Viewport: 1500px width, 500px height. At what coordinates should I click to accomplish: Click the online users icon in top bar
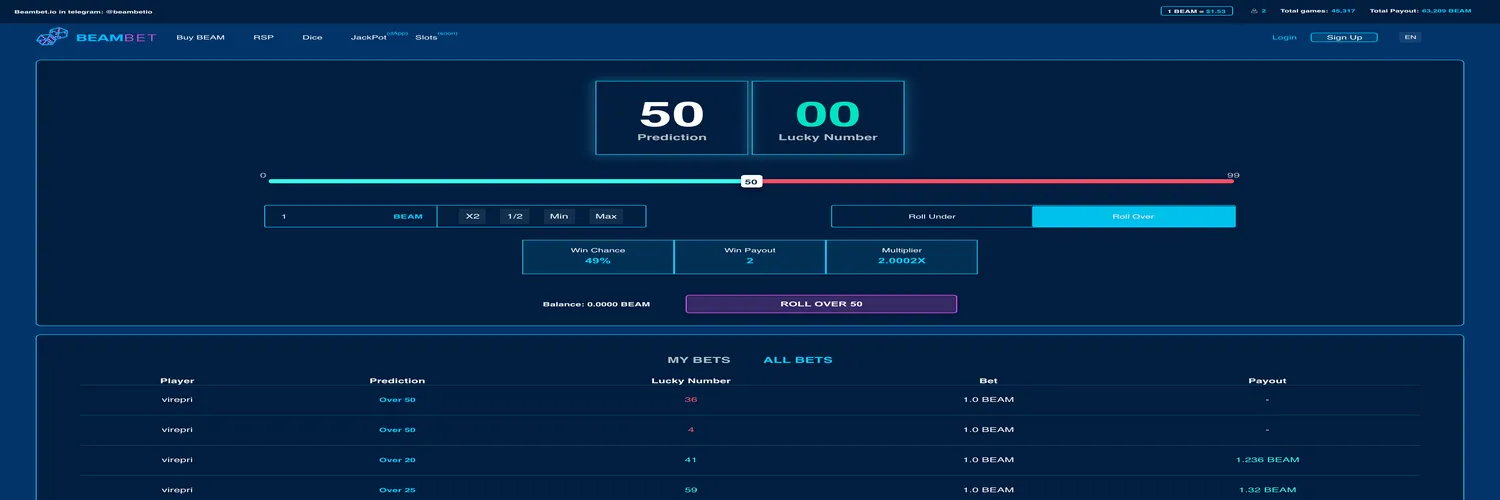coord(1254,11)
